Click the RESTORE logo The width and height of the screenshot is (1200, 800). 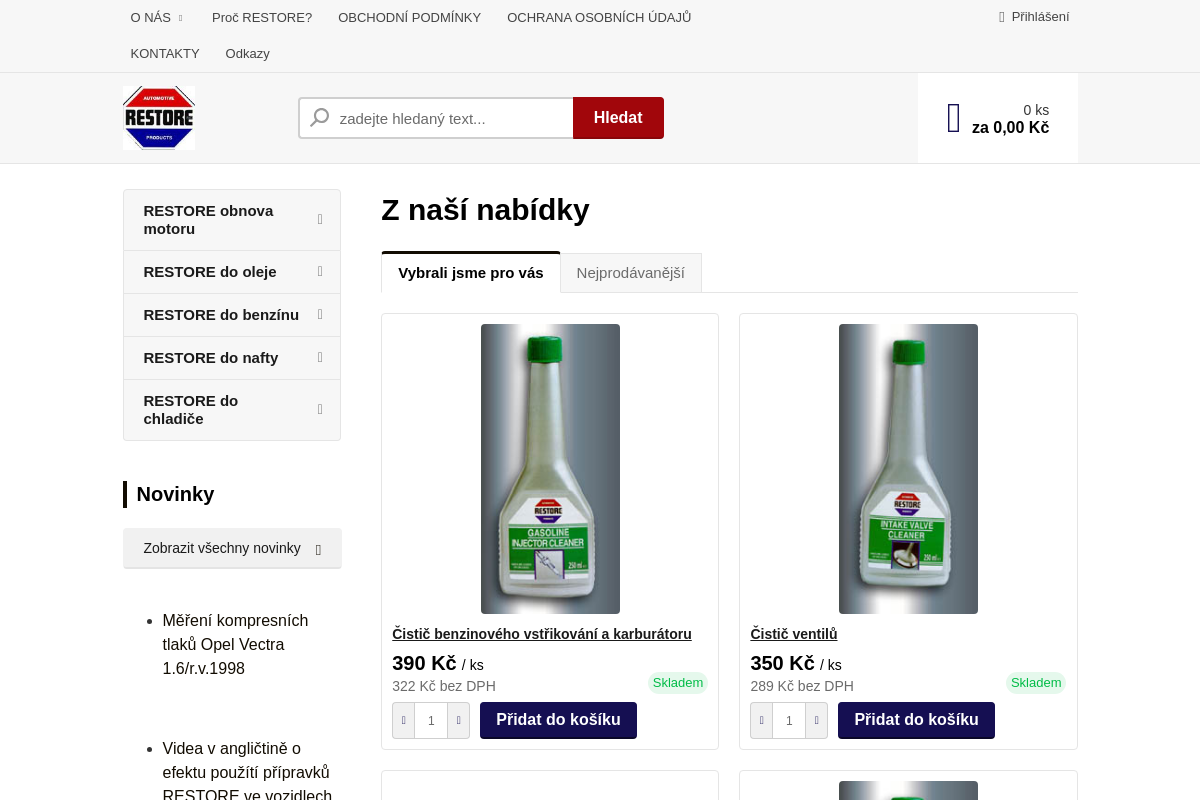coord(159,118)
